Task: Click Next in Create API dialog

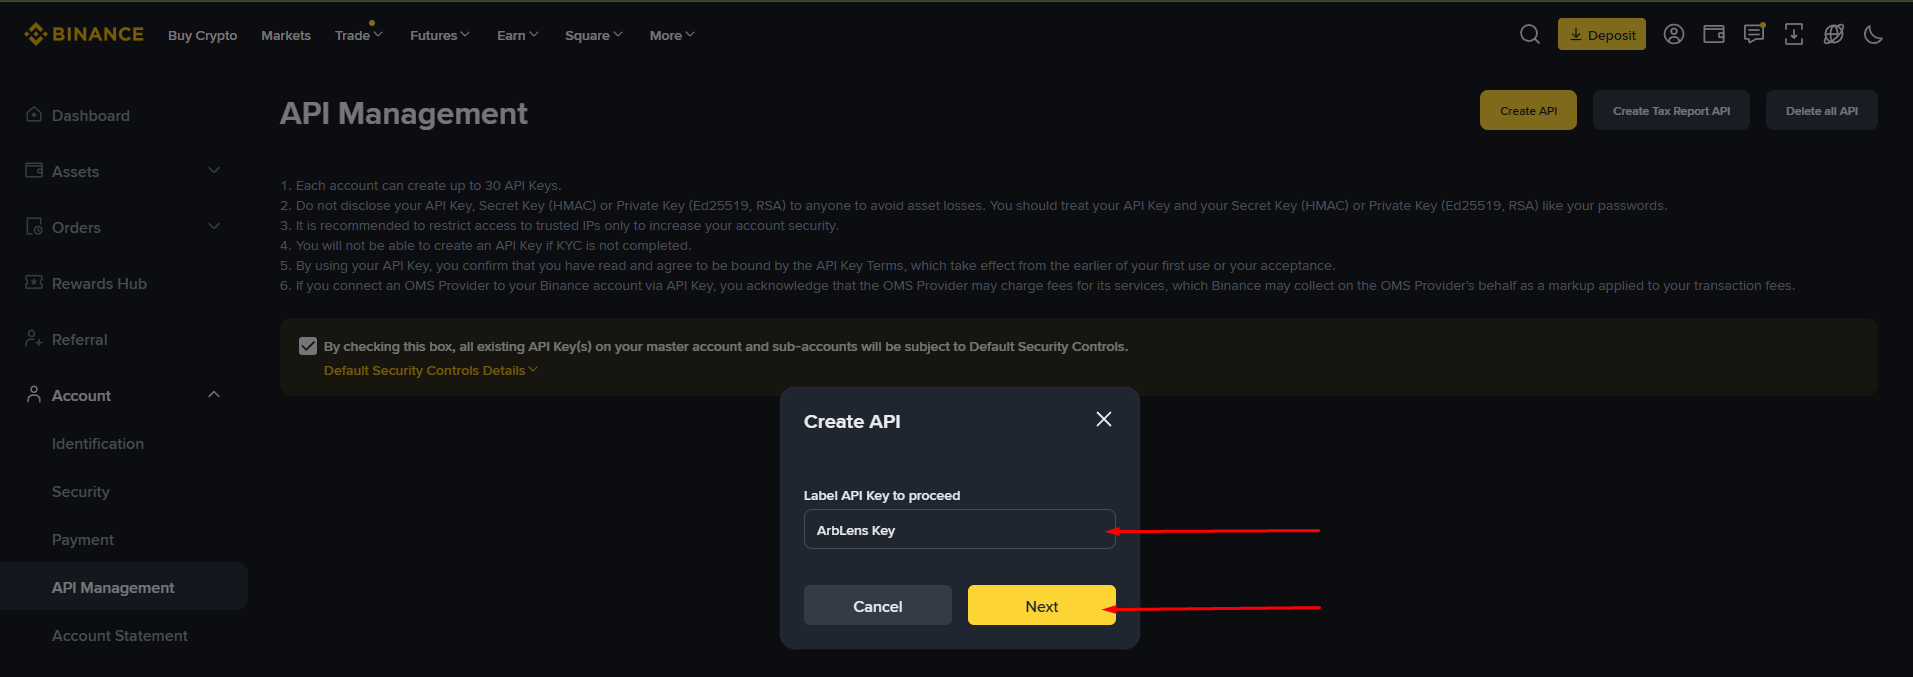Action: coord(1042,605)
